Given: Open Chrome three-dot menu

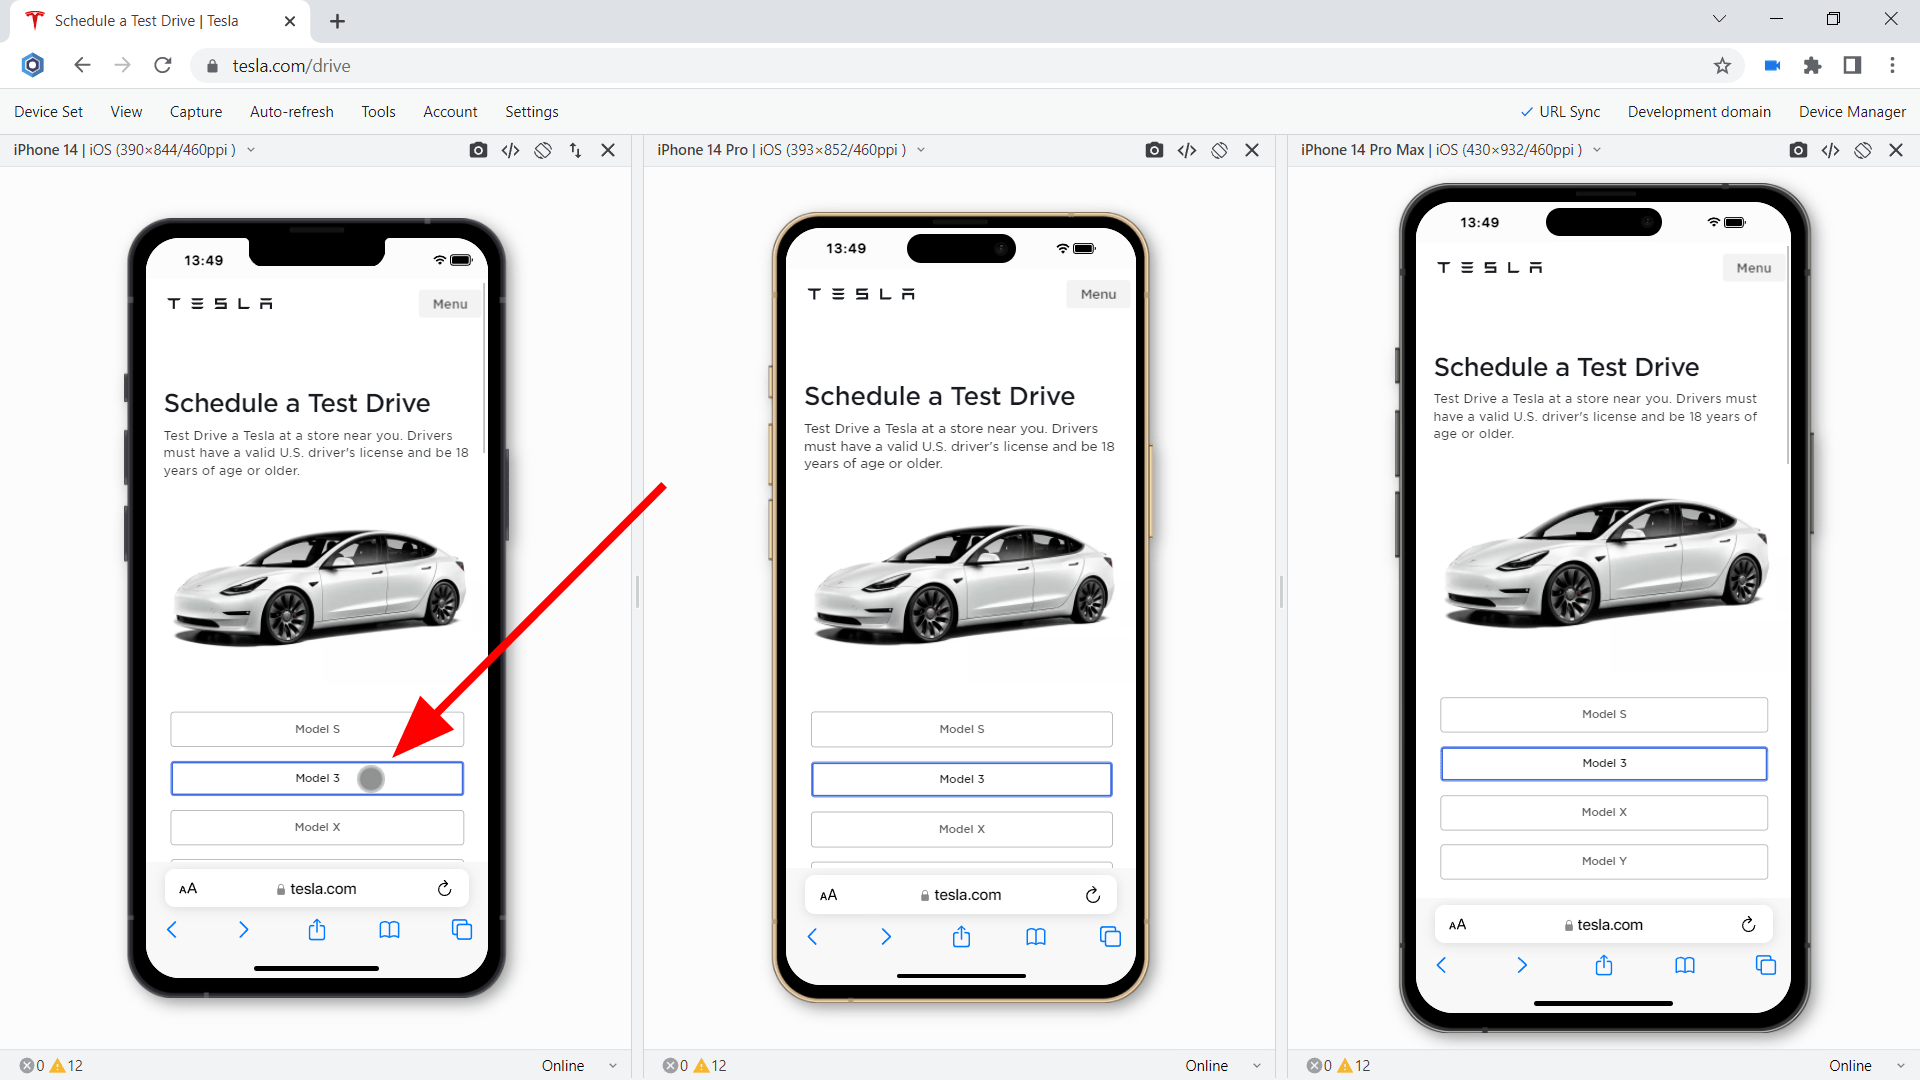Looking at the screenshot, I should click(1892, 66).
